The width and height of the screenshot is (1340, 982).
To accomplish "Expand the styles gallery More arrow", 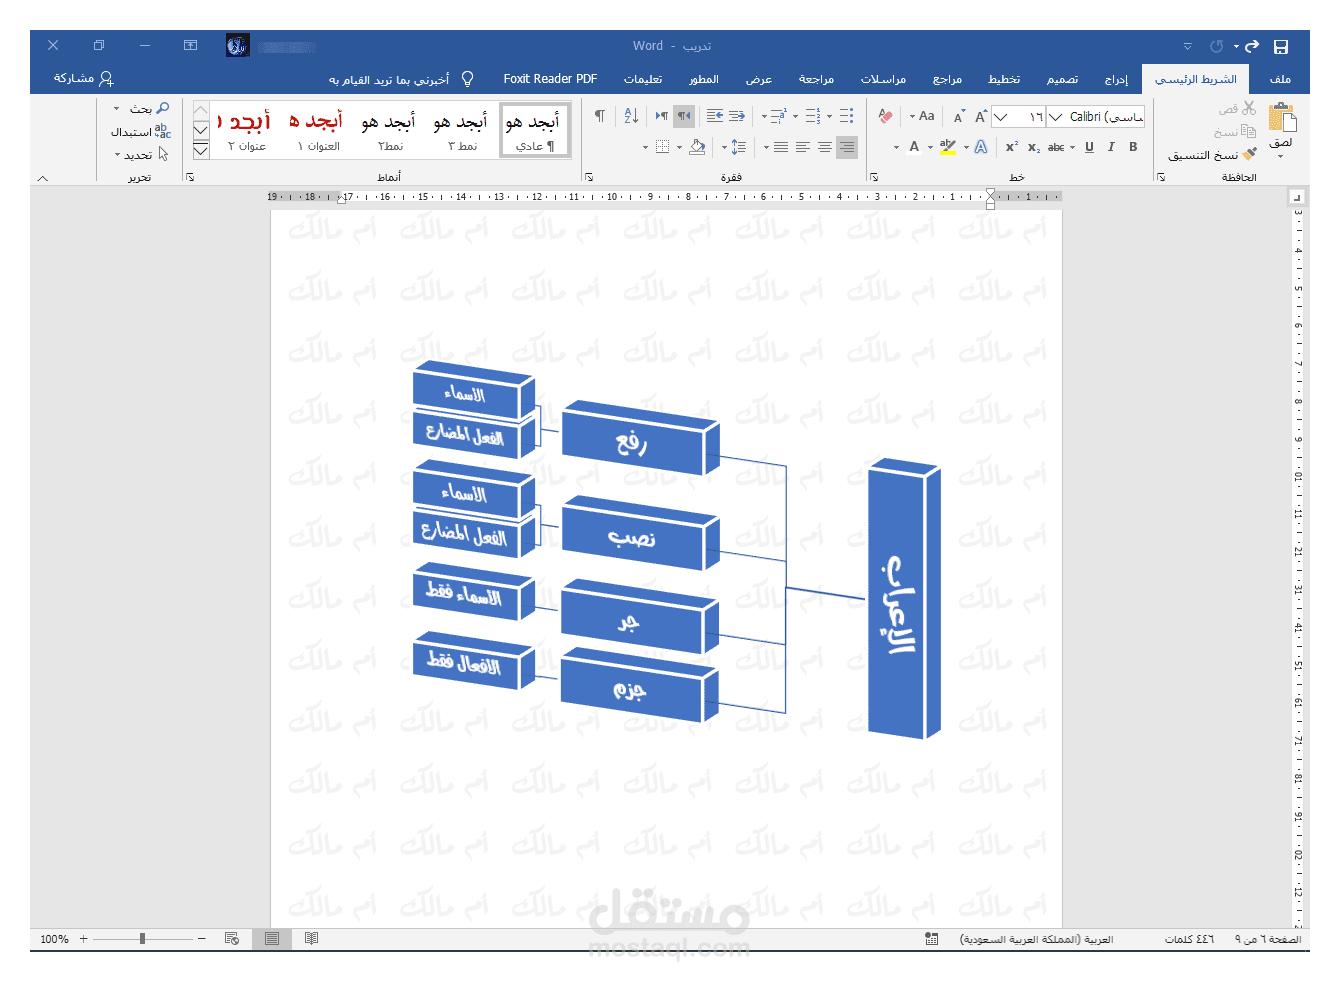I will pyautogui.click(x=201, y=150).
